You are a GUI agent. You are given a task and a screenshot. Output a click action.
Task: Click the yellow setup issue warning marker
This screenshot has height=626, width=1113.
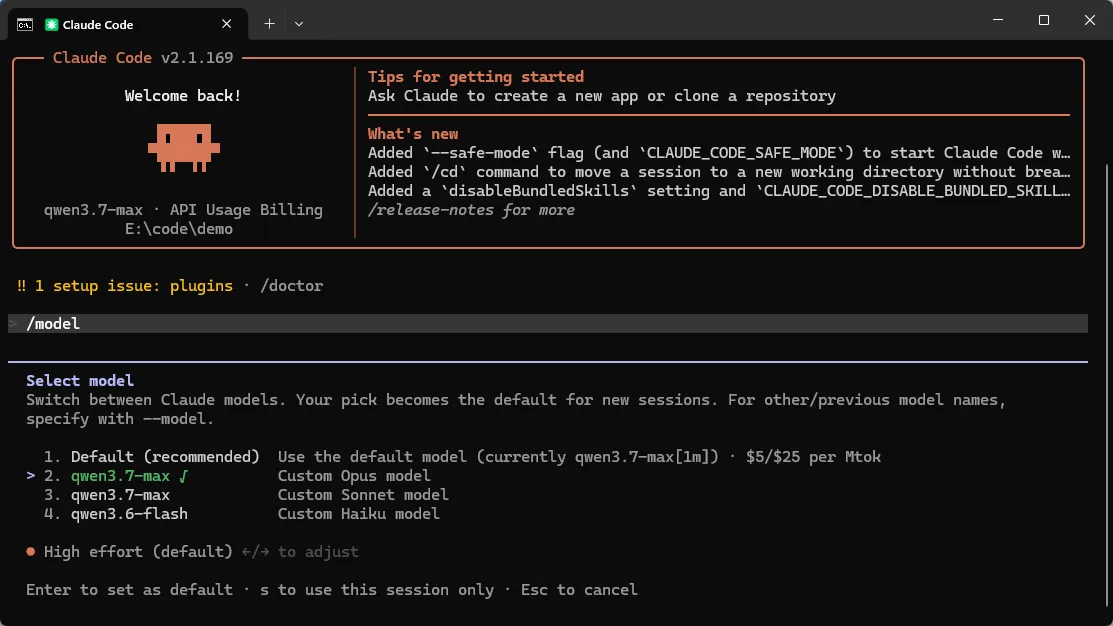click(21, 285)
